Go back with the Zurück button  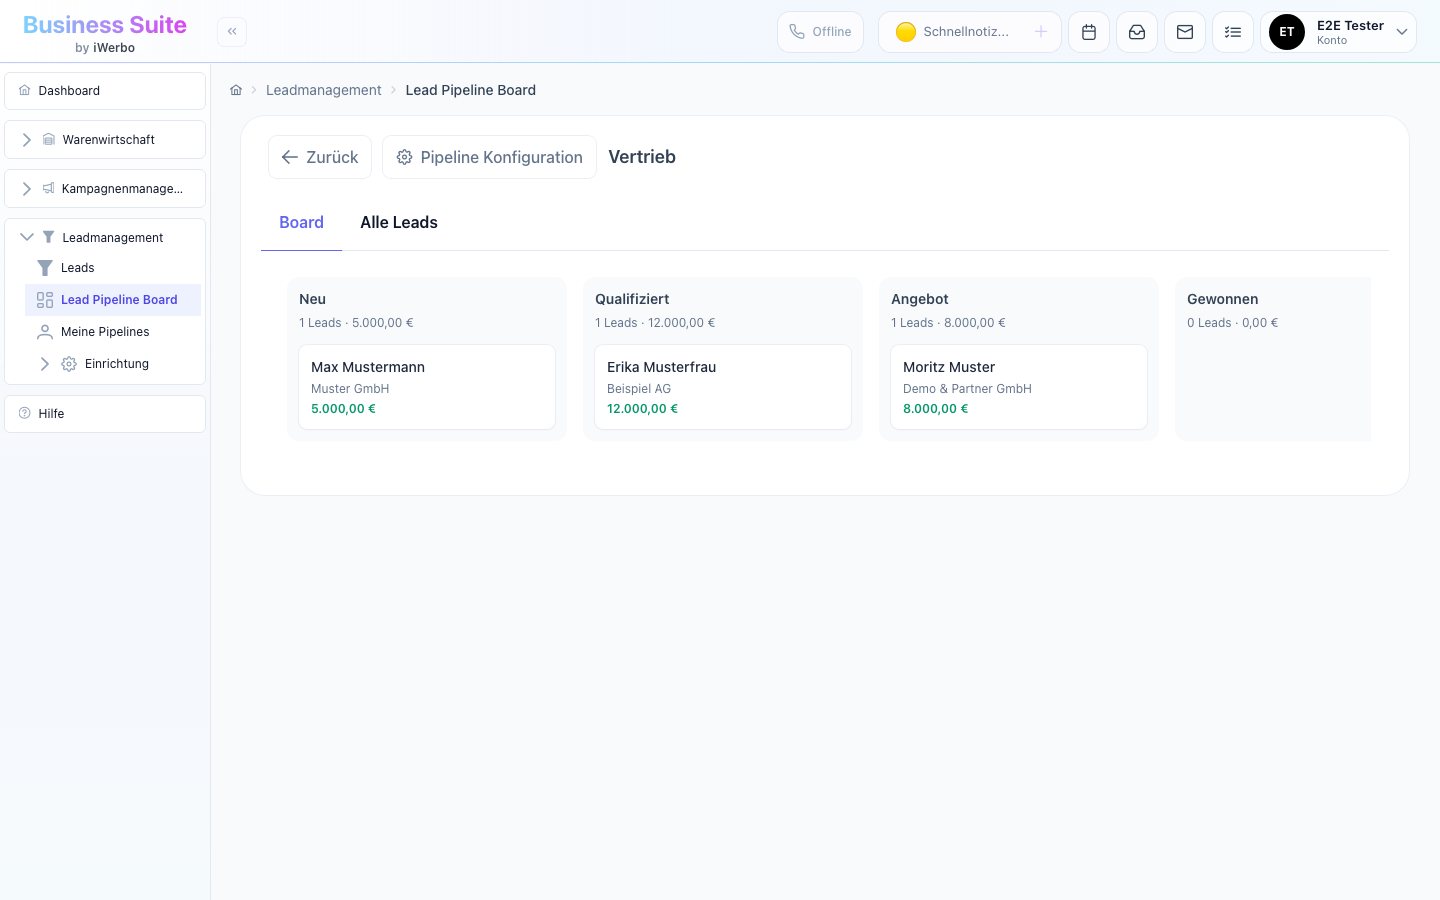[x=320, y=157]
